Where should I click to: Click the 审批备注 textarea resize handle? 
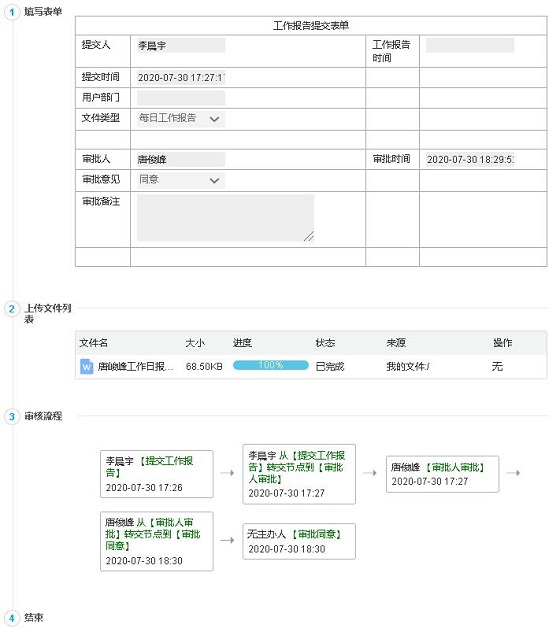(309, 236)
